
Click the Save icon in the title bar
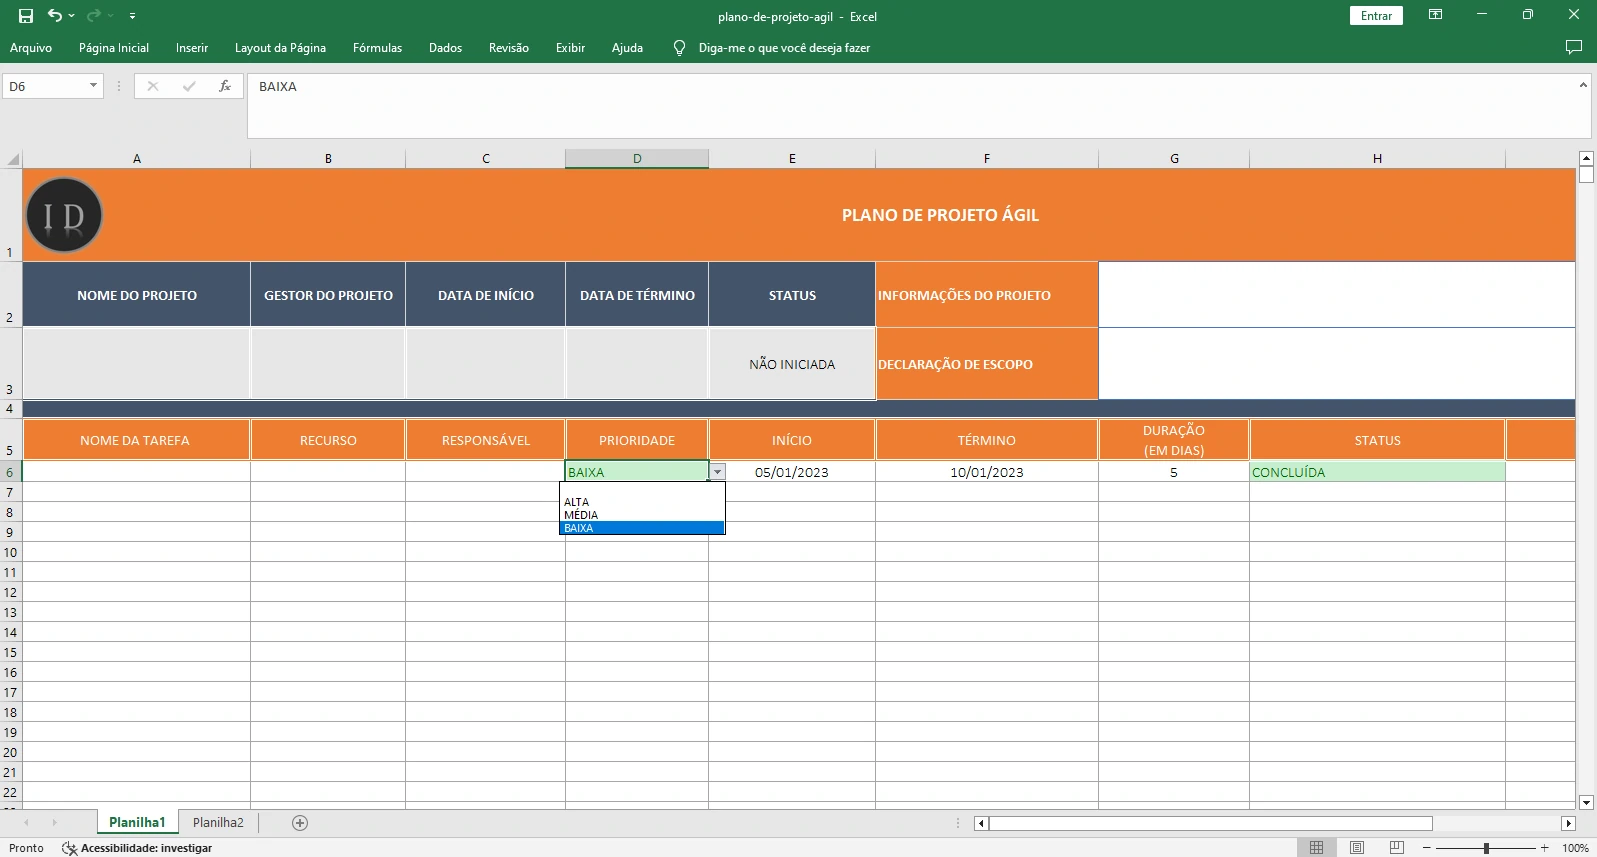pyautogui.click(x=26, y=16)
